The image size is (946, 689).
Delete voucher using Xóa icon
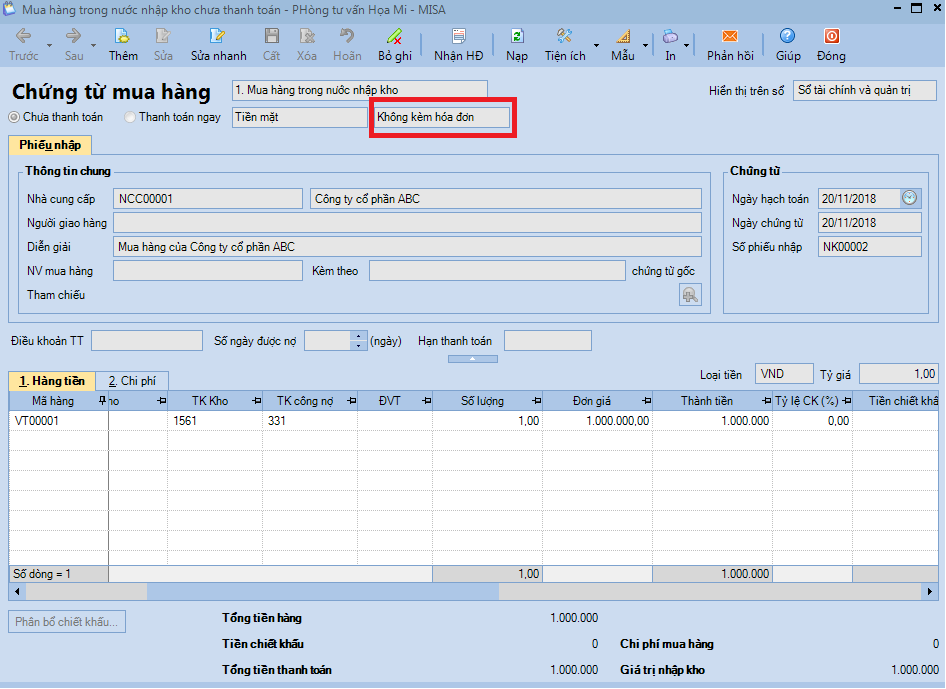tap(306, 45)
